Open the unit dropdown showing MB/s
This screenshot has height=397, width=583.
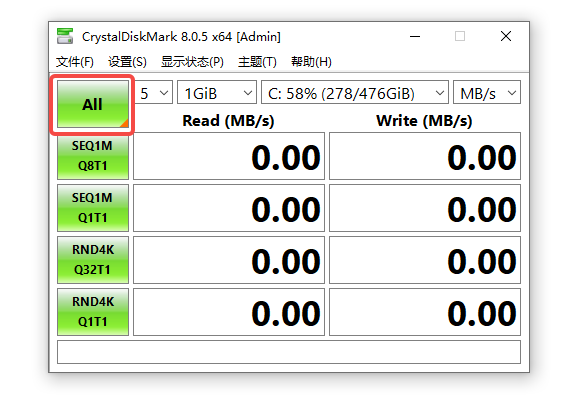(487, 92)
